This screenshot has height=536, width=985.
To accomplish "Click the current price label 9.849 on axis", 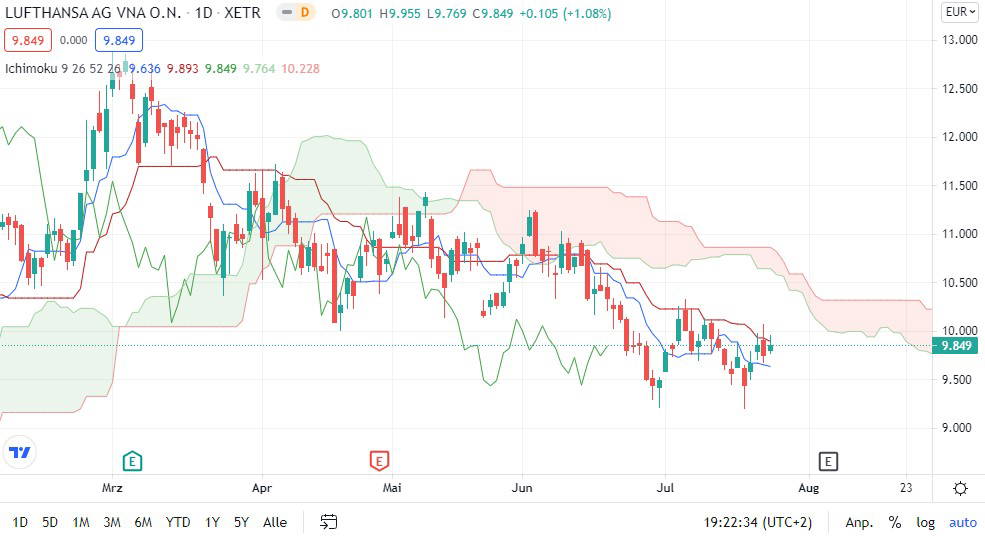I will pos(955,346).
